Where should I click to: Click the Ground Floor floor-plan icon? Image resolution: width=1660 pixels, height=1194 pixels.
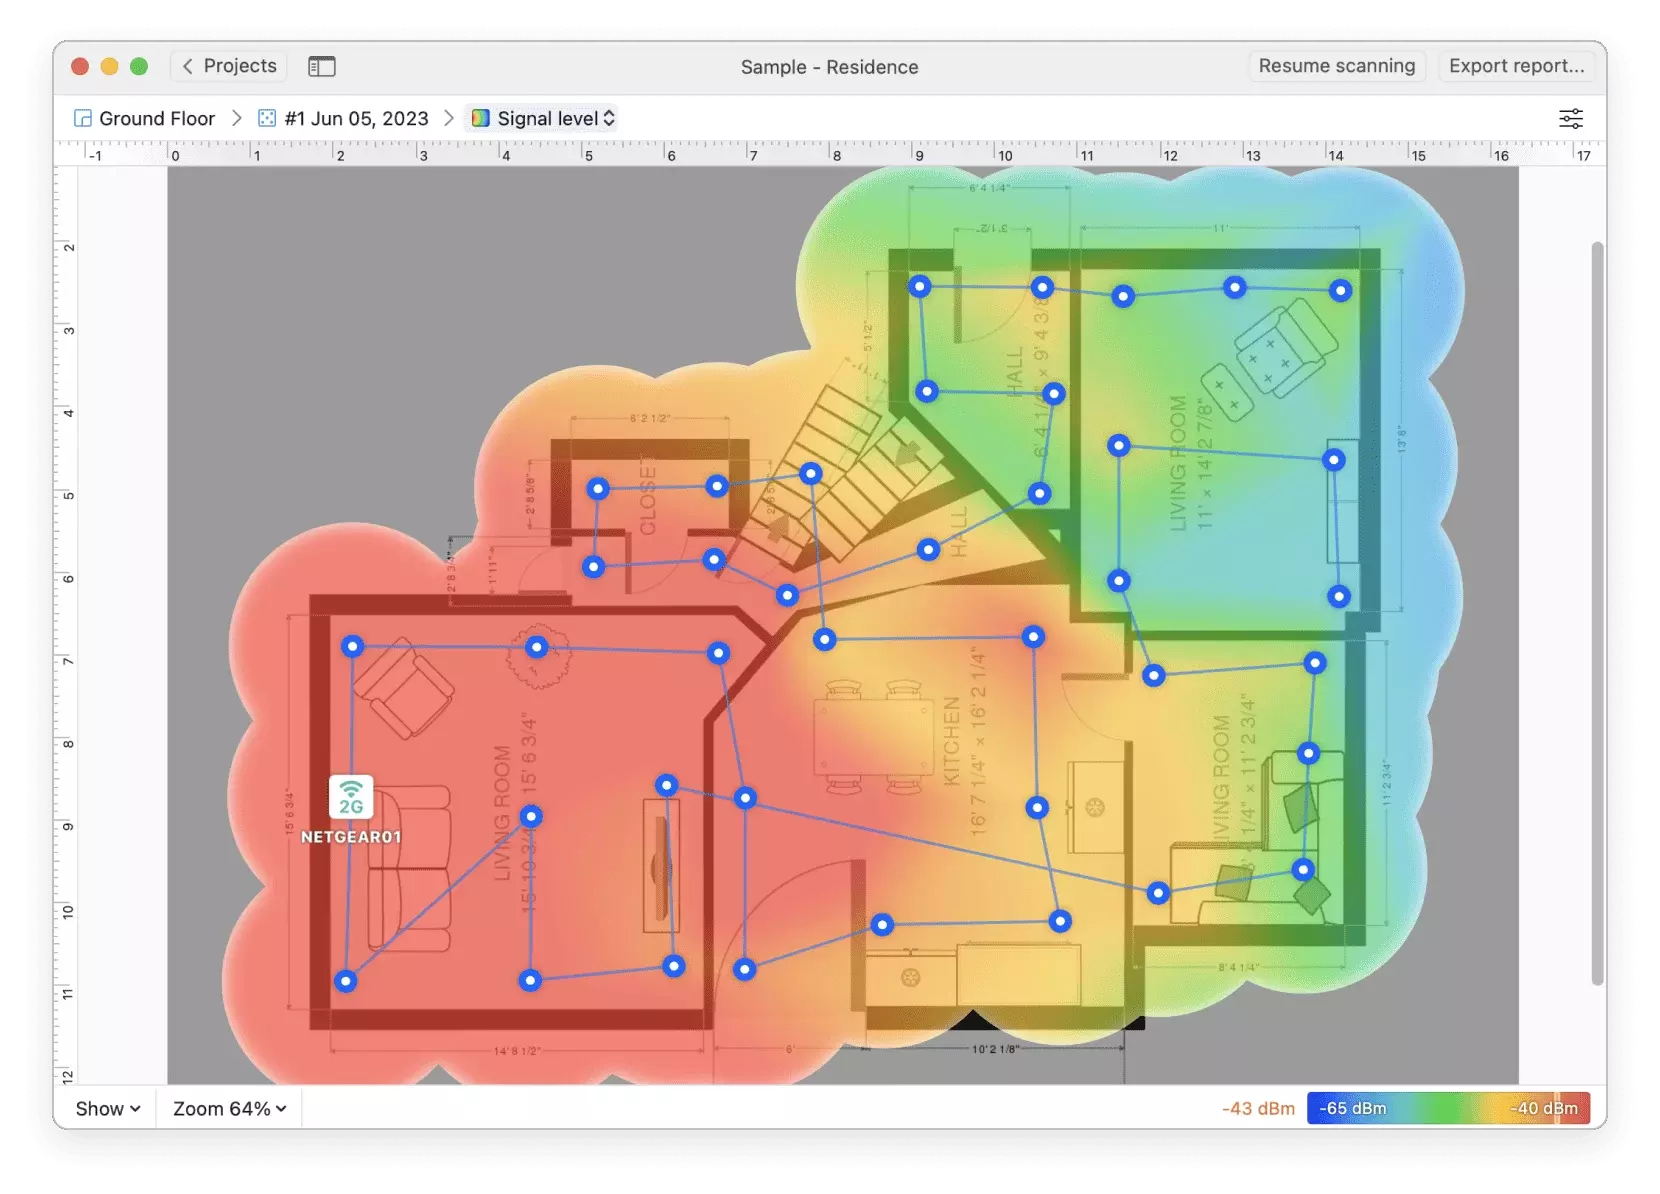coord(83,119)
